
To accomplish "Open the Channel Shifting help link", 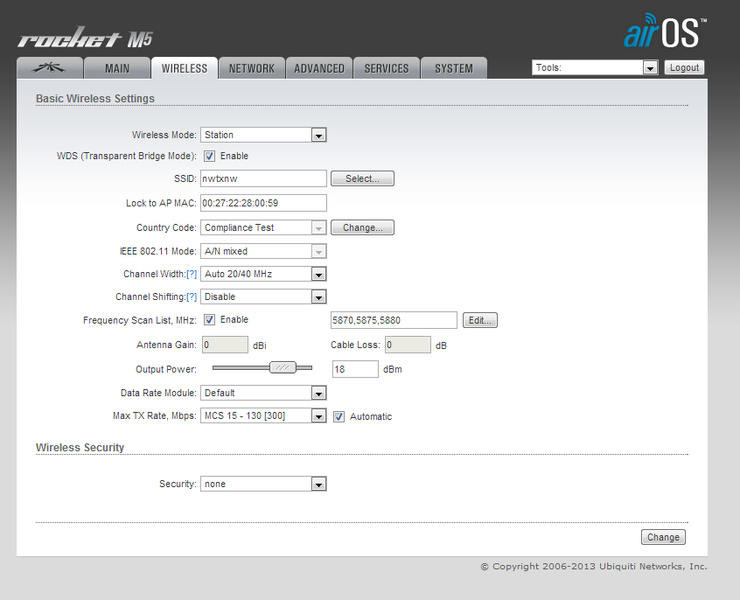I will 192,296.
